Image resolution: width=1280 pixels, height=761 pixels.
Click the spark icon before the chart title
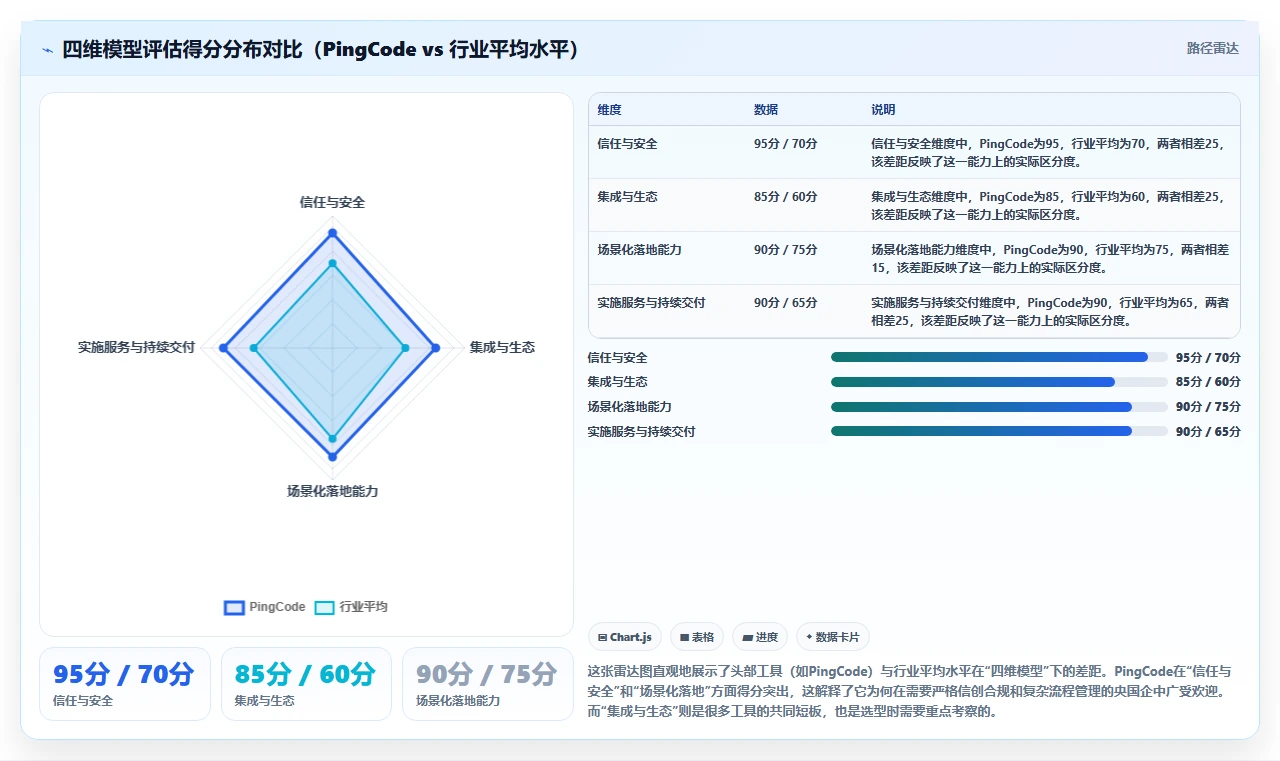pyautogui.click(x=47, y=49)
